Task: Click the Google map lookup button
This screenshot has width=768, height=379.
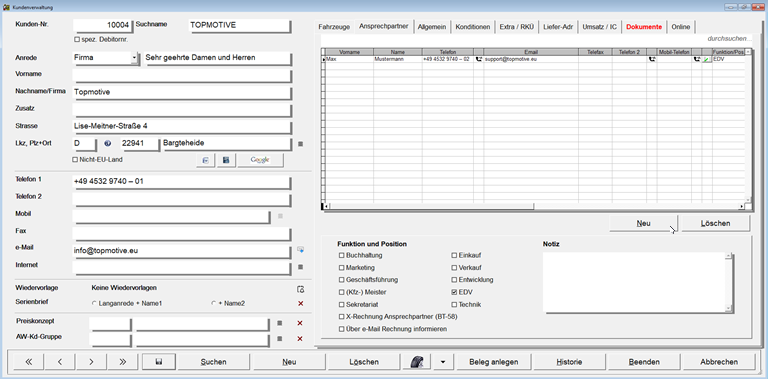Action: 260,160
